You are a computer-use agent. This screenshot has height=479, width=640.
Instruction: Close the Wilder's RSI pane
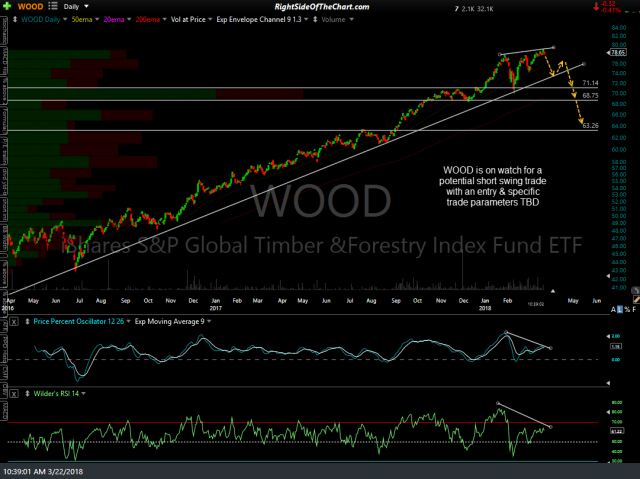tap(14, 394)
